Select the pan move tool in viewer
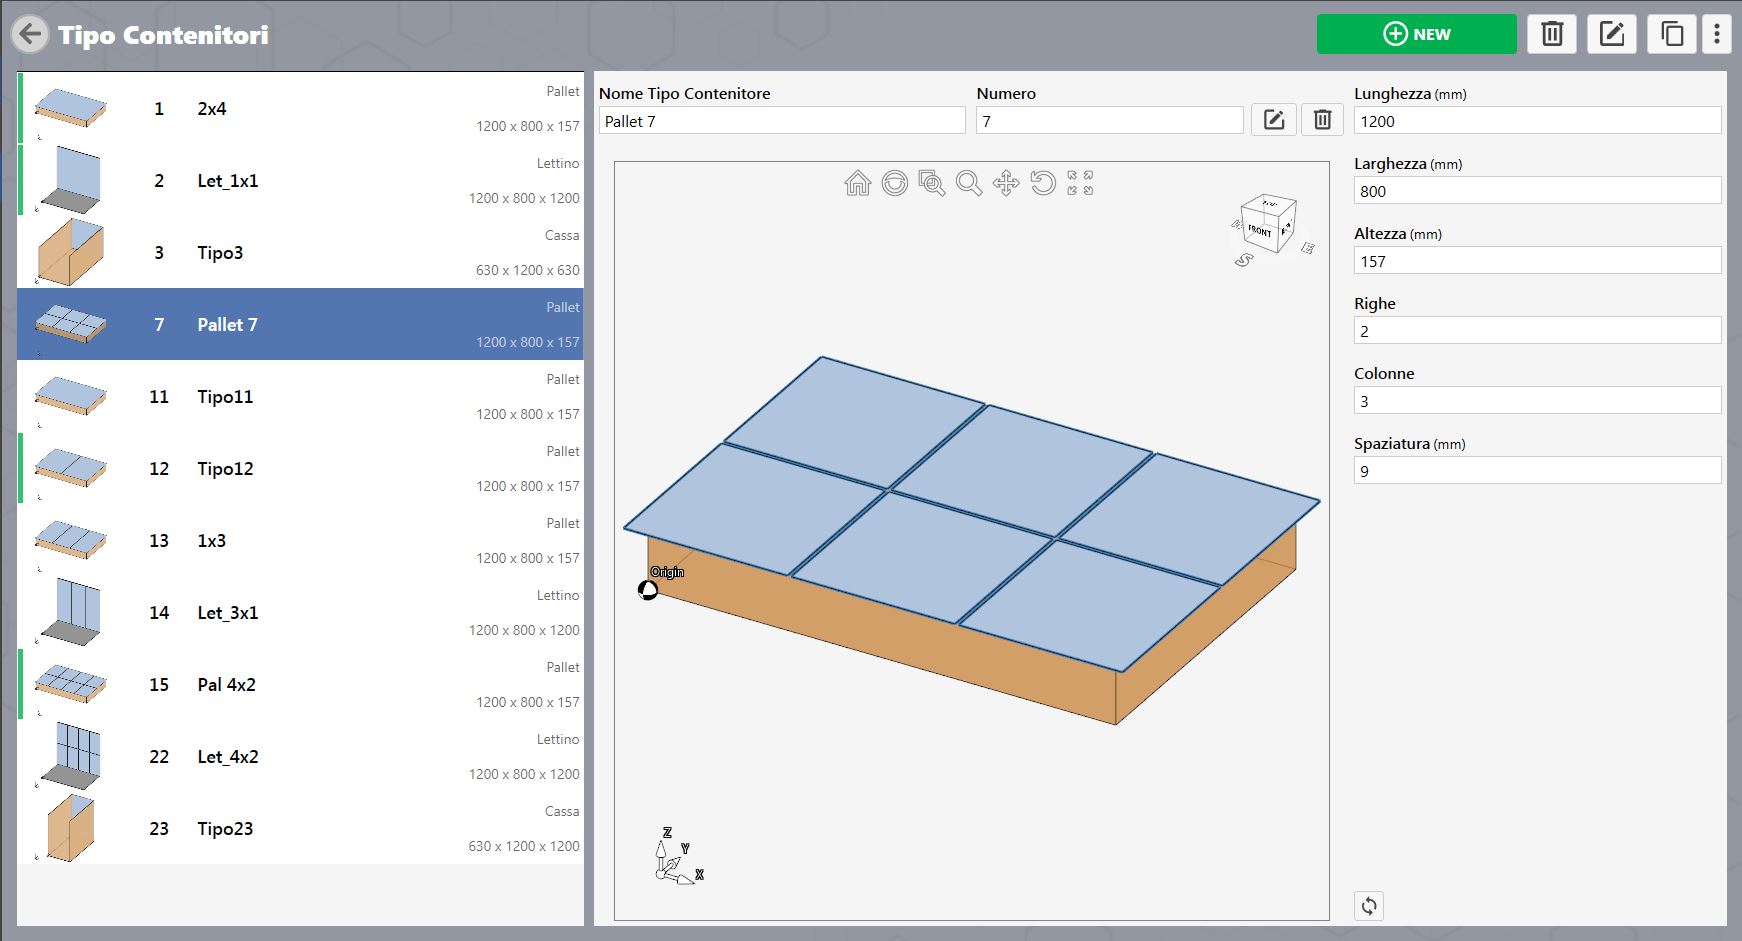 pos(1006,183)
